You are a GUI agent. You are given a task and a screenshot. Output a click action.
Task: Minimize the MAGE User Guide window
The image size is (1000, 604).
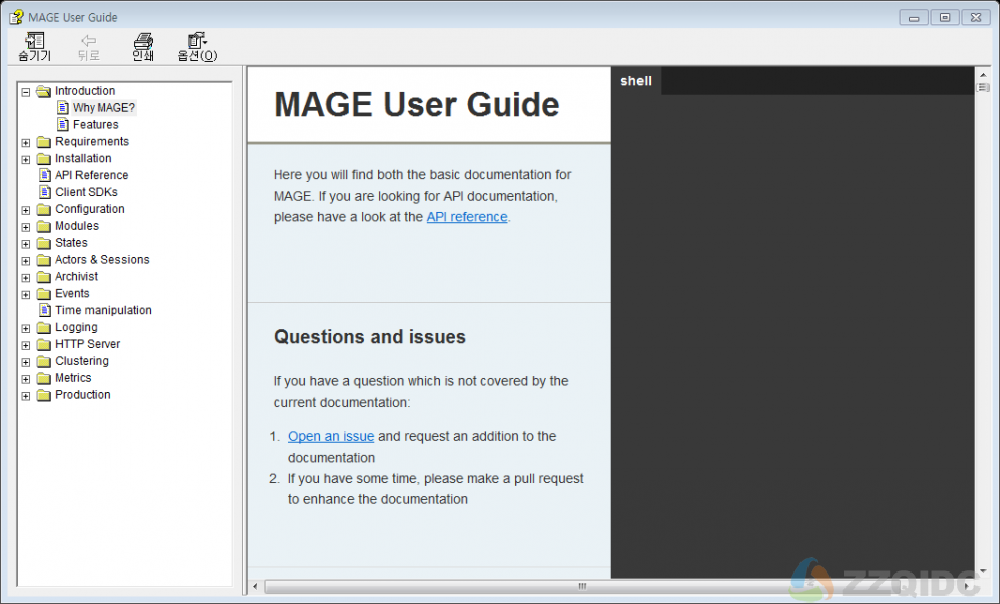pyautogui.click(x=914, y=17)
